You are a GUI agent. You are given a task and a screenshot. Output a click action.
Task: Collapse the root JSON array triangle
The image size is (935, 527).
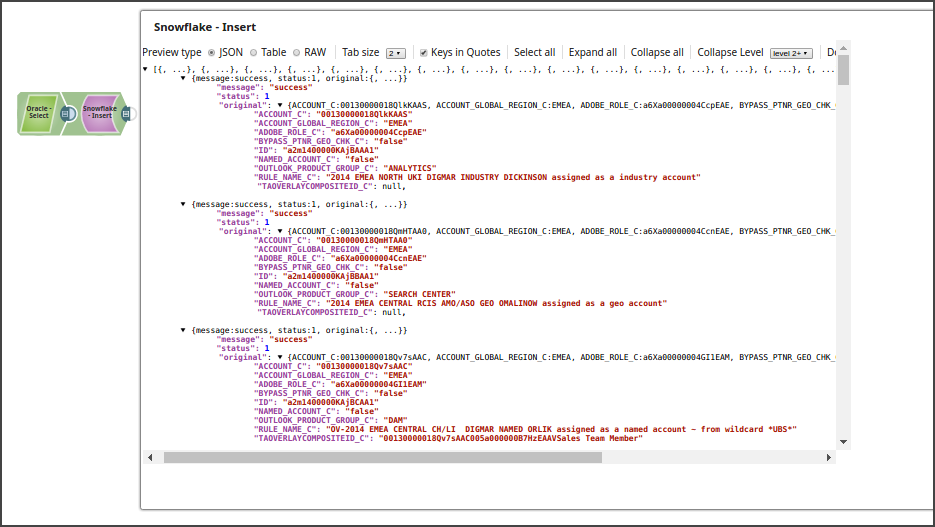pos(146,69)
